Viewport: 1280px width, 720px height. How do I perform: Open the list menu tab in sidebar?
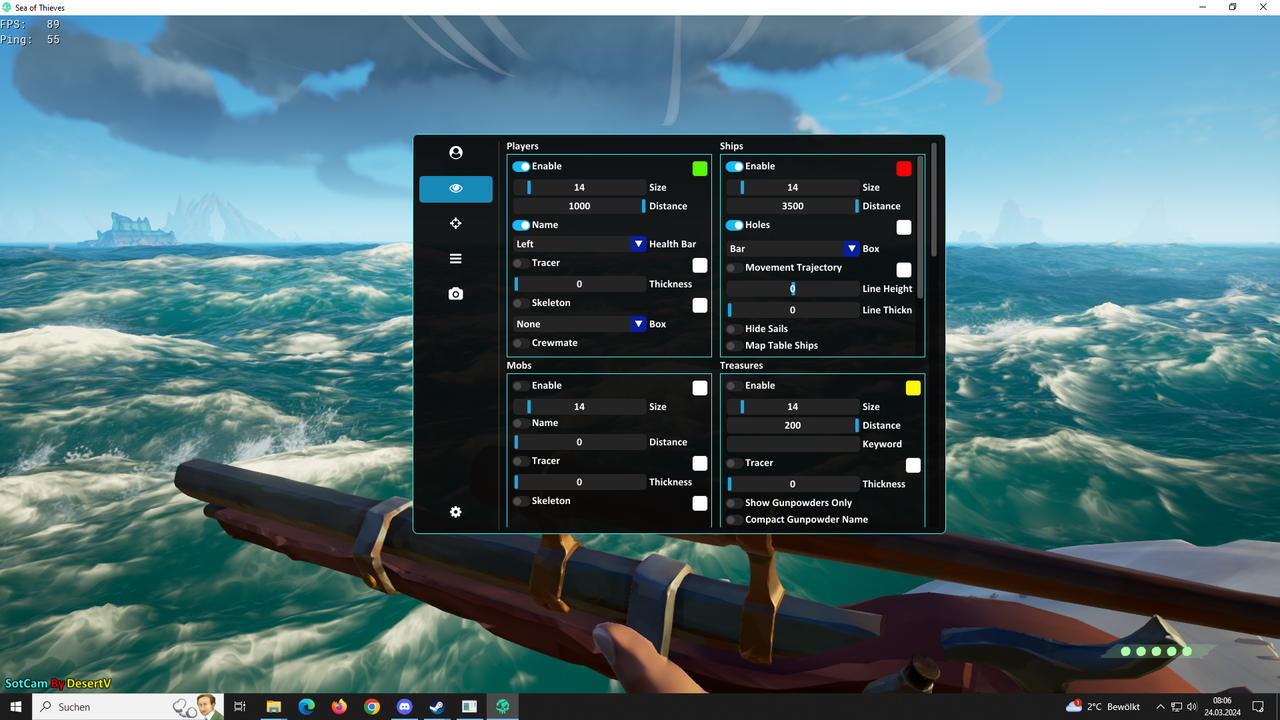tap(456, 259)
